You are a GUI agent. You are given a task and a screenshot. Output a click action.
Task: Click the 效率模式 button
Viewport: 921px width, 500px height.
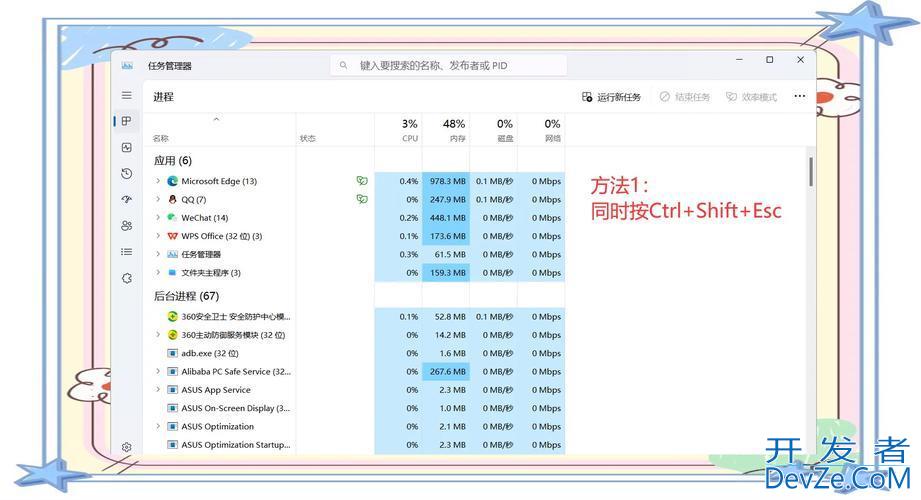tap(751, 97)
